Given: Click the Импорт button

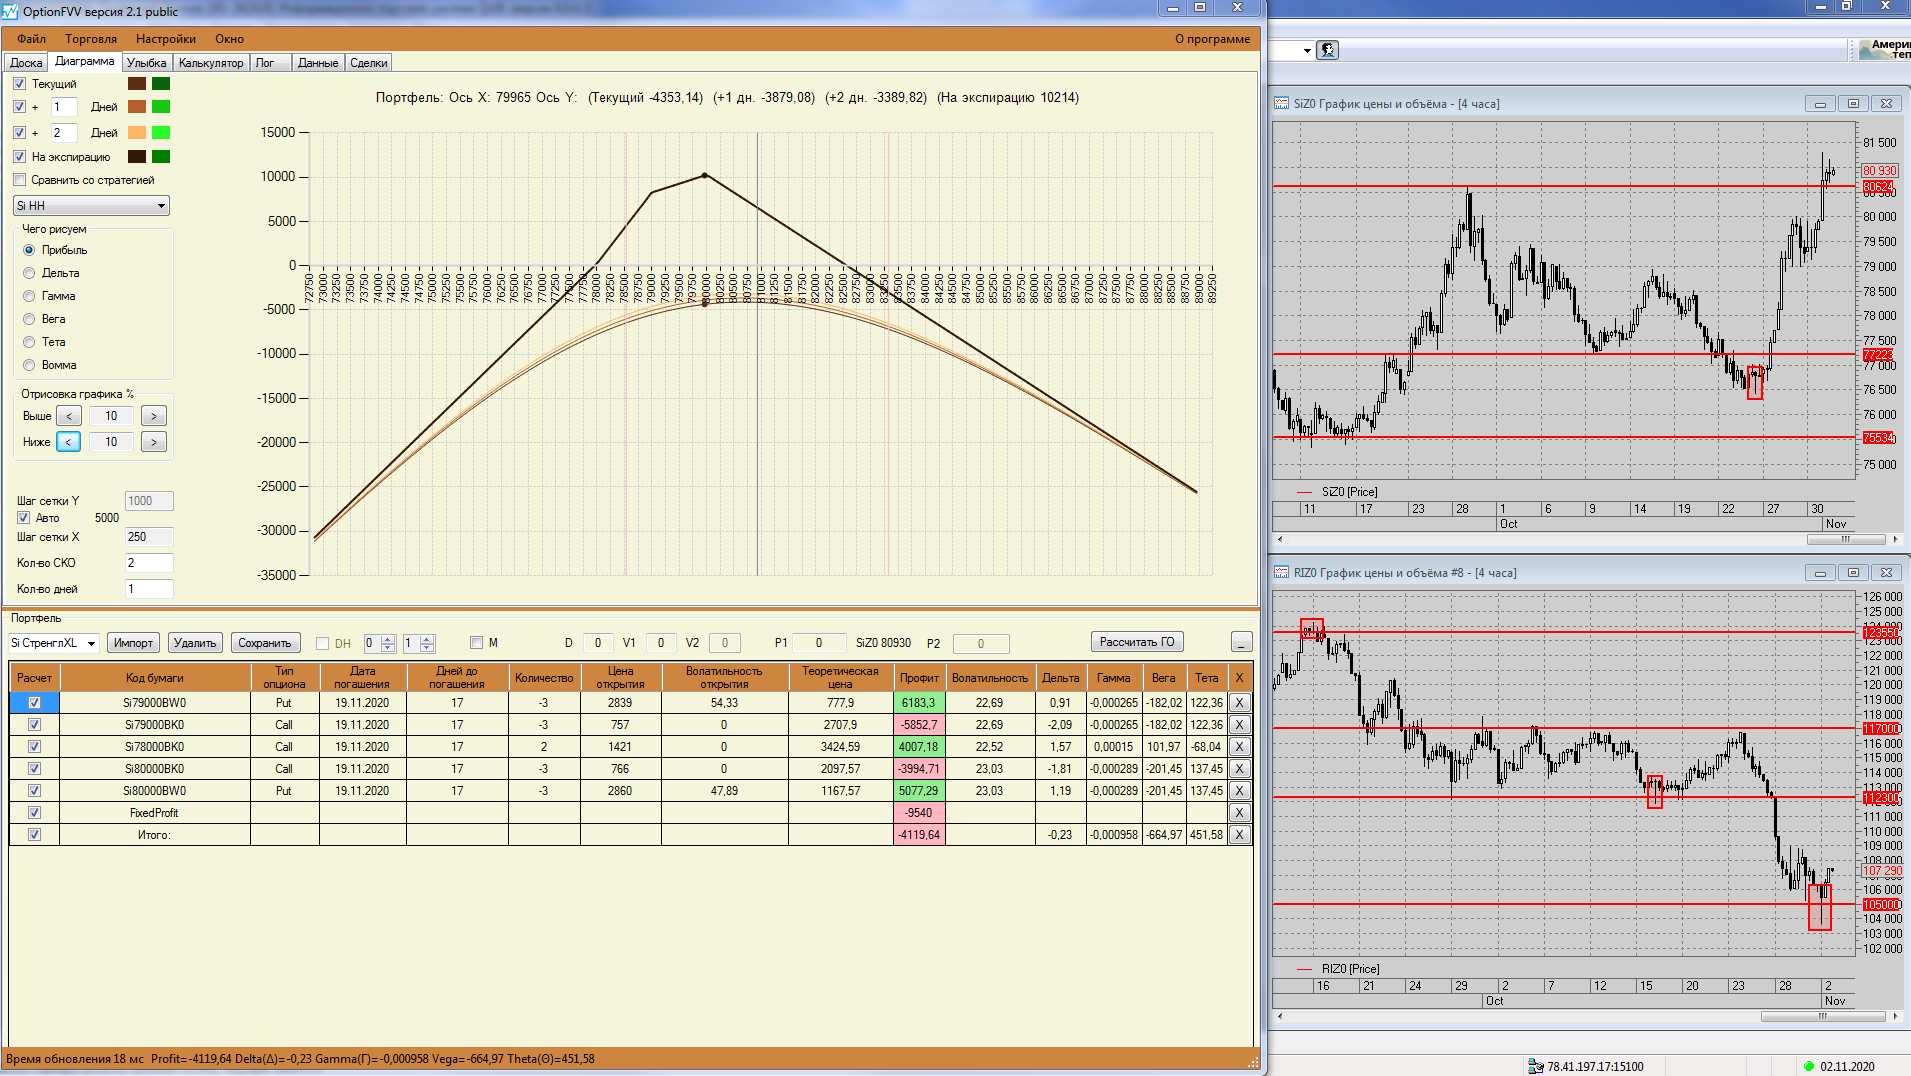Looking at the screenshot, I should (x=133, y=643).
